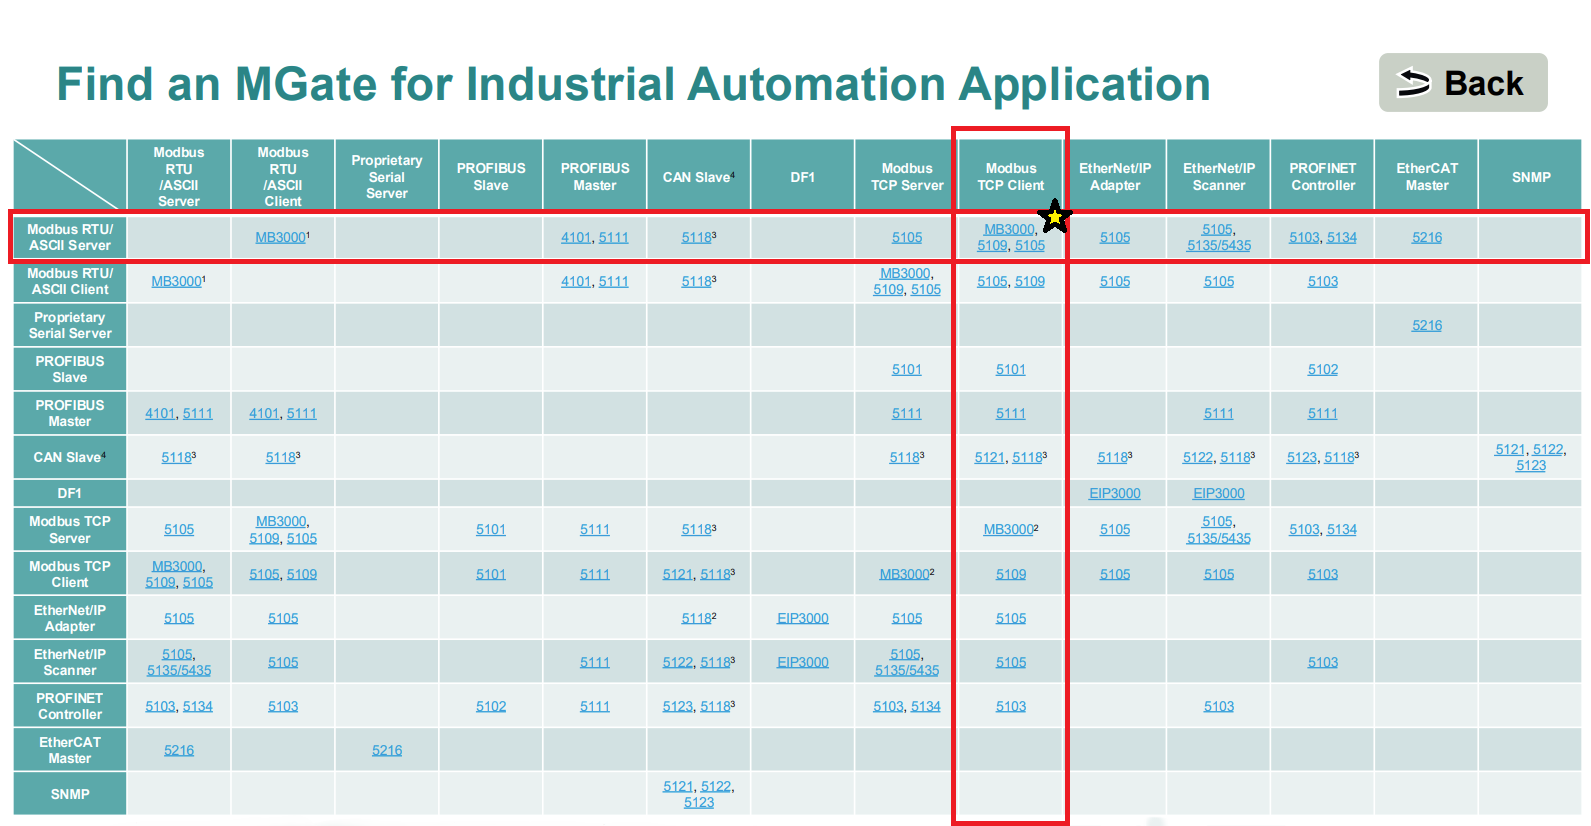Open EIP3000 link in EtherNet/IP Scanner row

coord(803,662)
